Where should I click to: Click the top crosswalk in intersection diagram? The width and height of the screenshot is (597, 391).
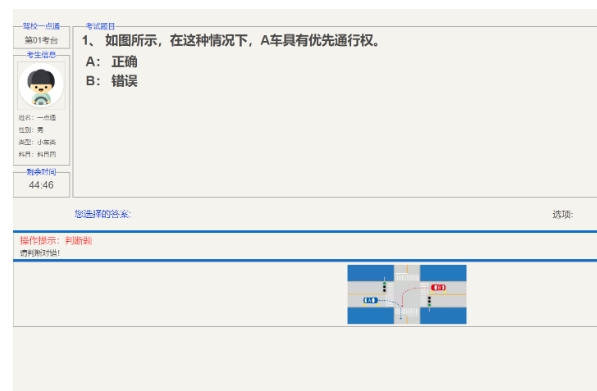(407, 278)
